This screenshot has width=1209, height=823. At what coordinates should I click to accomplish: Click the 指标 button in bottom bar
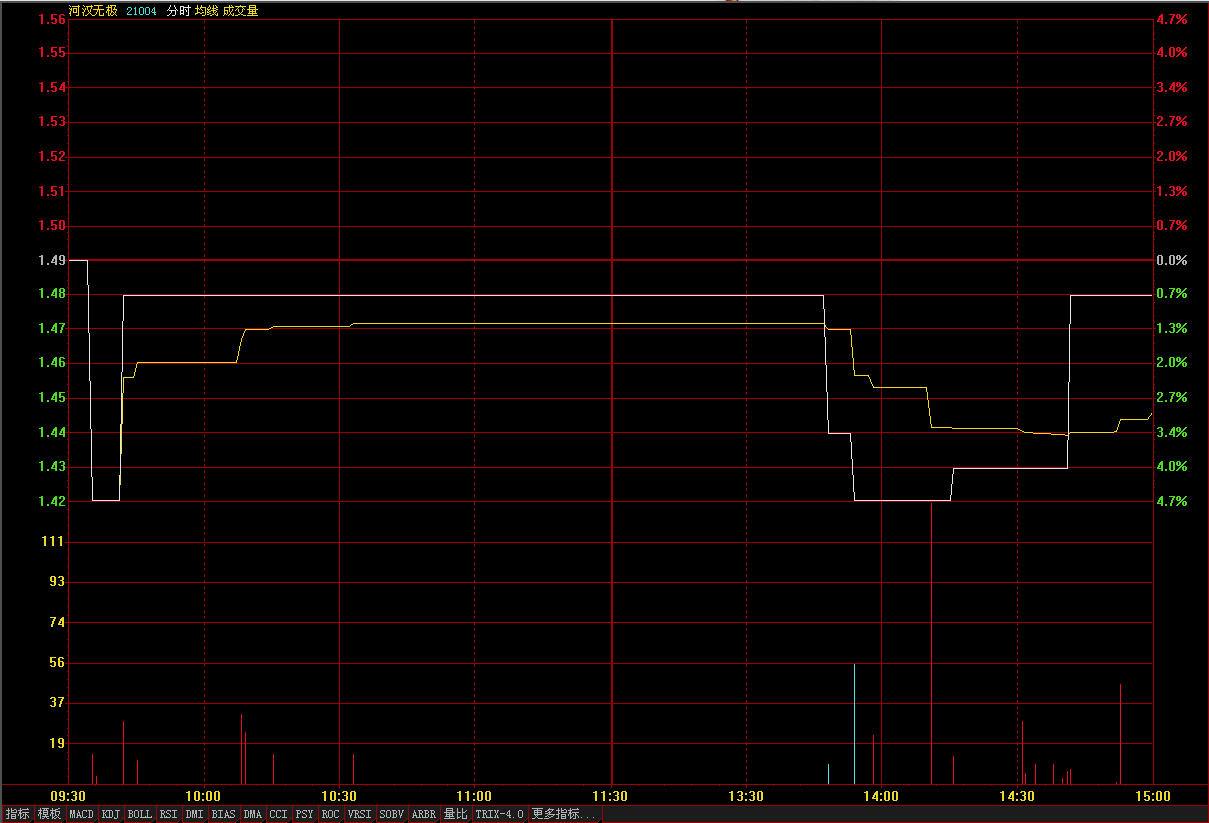(x=18, y=814)
